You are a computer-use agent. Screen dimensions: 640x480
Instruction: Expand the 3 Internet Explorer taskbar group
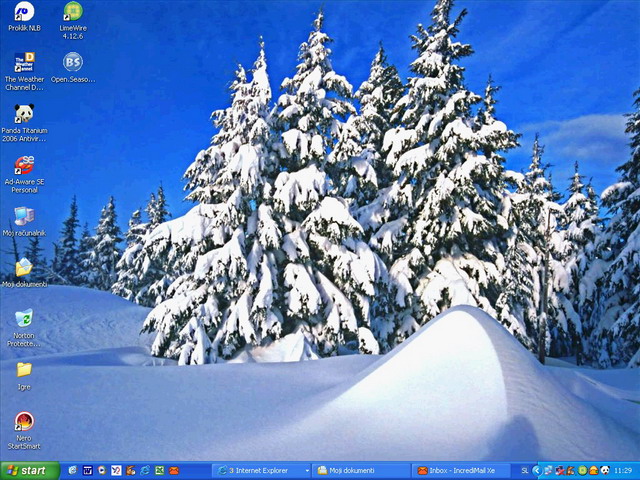(263, 470)
